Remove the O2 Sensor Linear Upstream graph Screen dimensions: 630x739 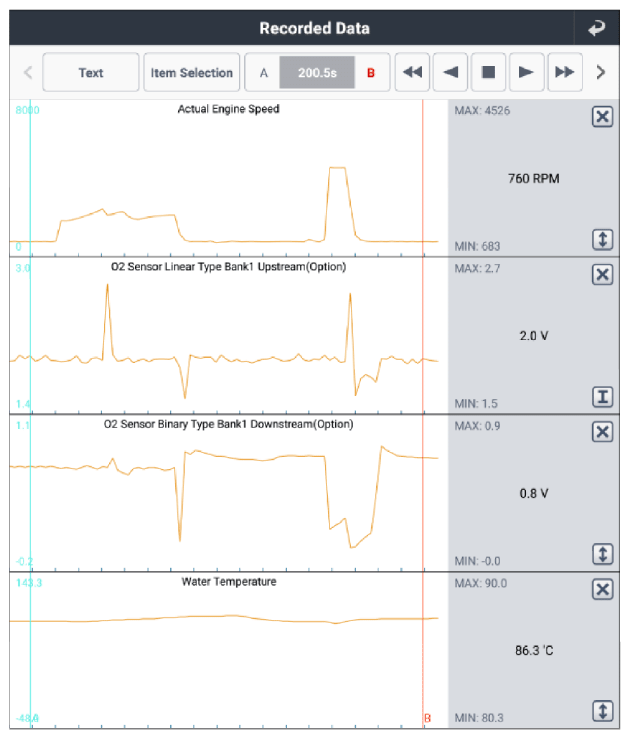click(602, 274)
